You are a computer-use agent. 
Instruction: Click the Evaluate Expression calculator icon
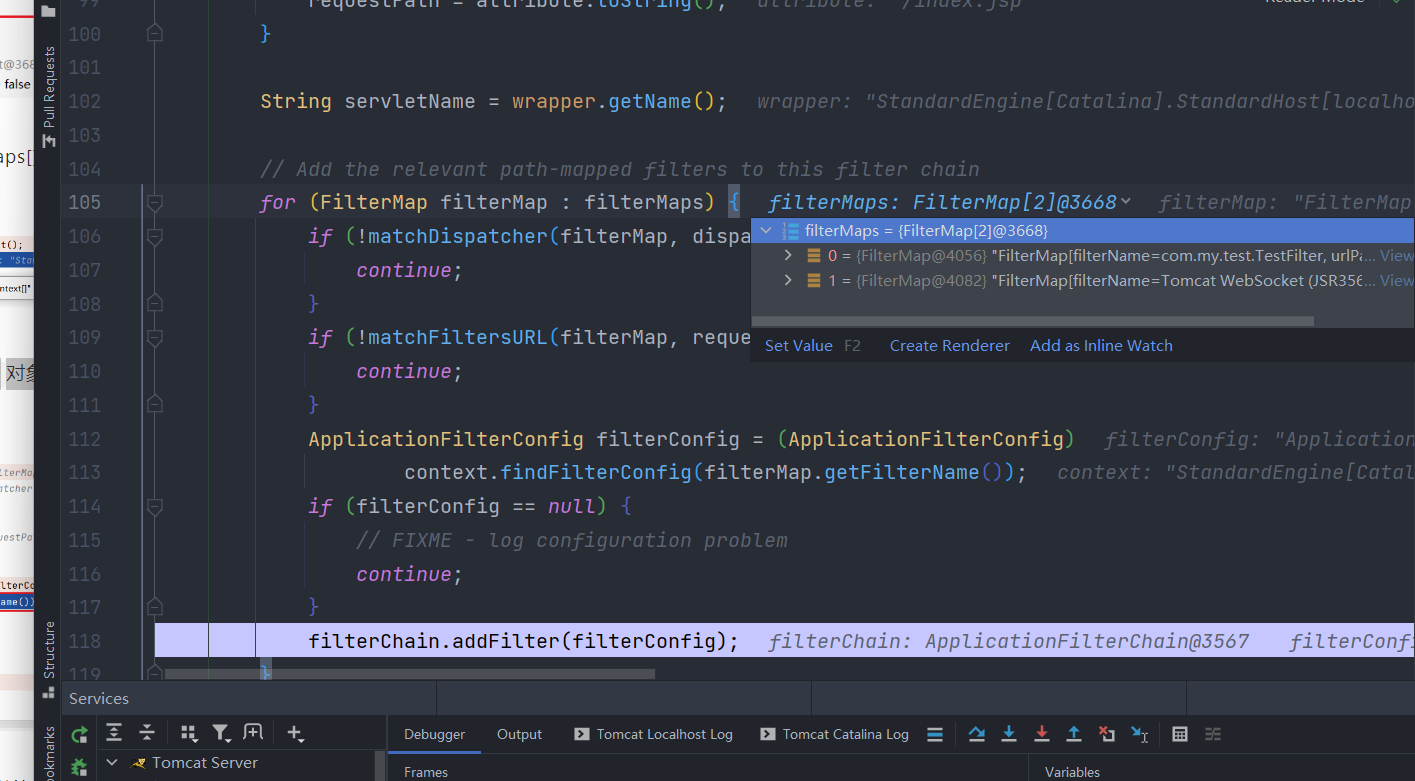tap(1180, 734)
